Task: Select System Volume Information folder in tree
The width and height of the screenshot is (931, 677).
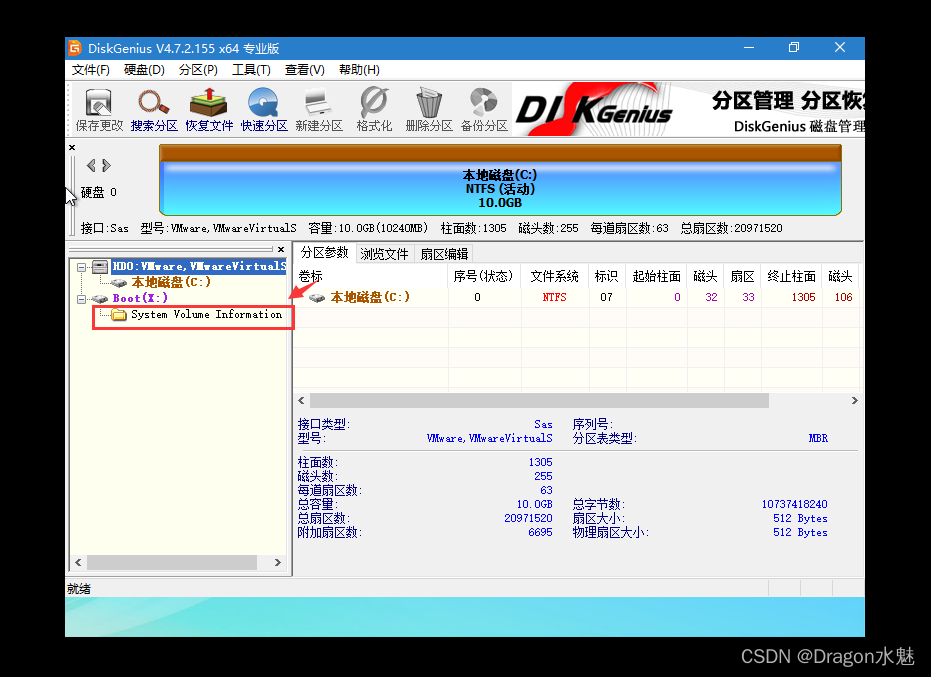Action: pyautogui.click(x=206, y=315)
